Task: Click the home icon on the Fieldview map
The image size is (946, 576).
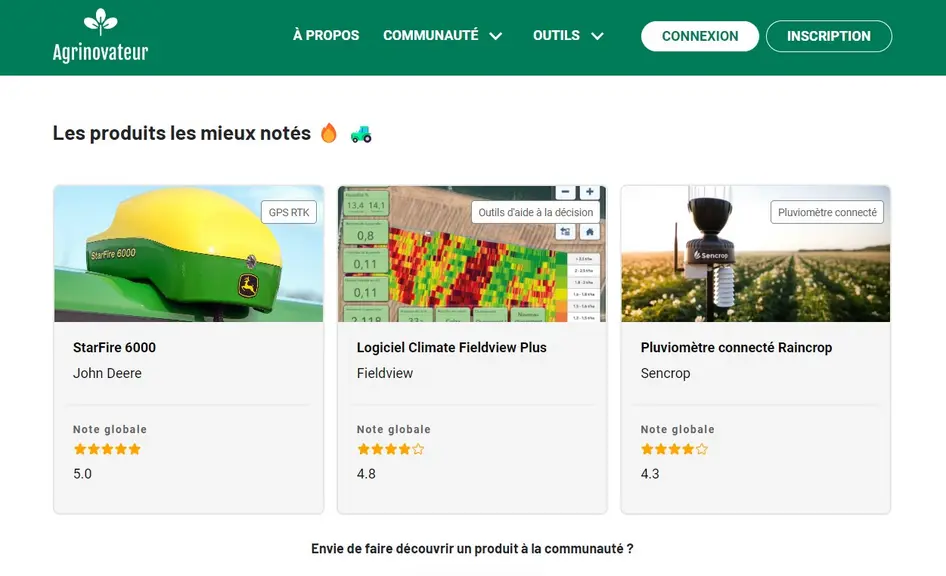Action: [x=589, y=232]
